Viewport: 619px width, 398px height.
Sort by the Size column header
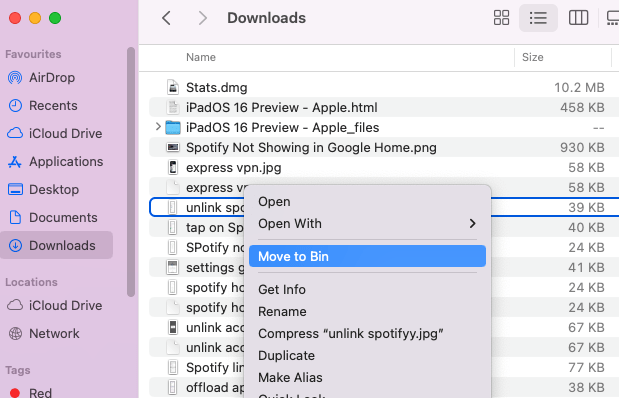click(x=533, y=58)
